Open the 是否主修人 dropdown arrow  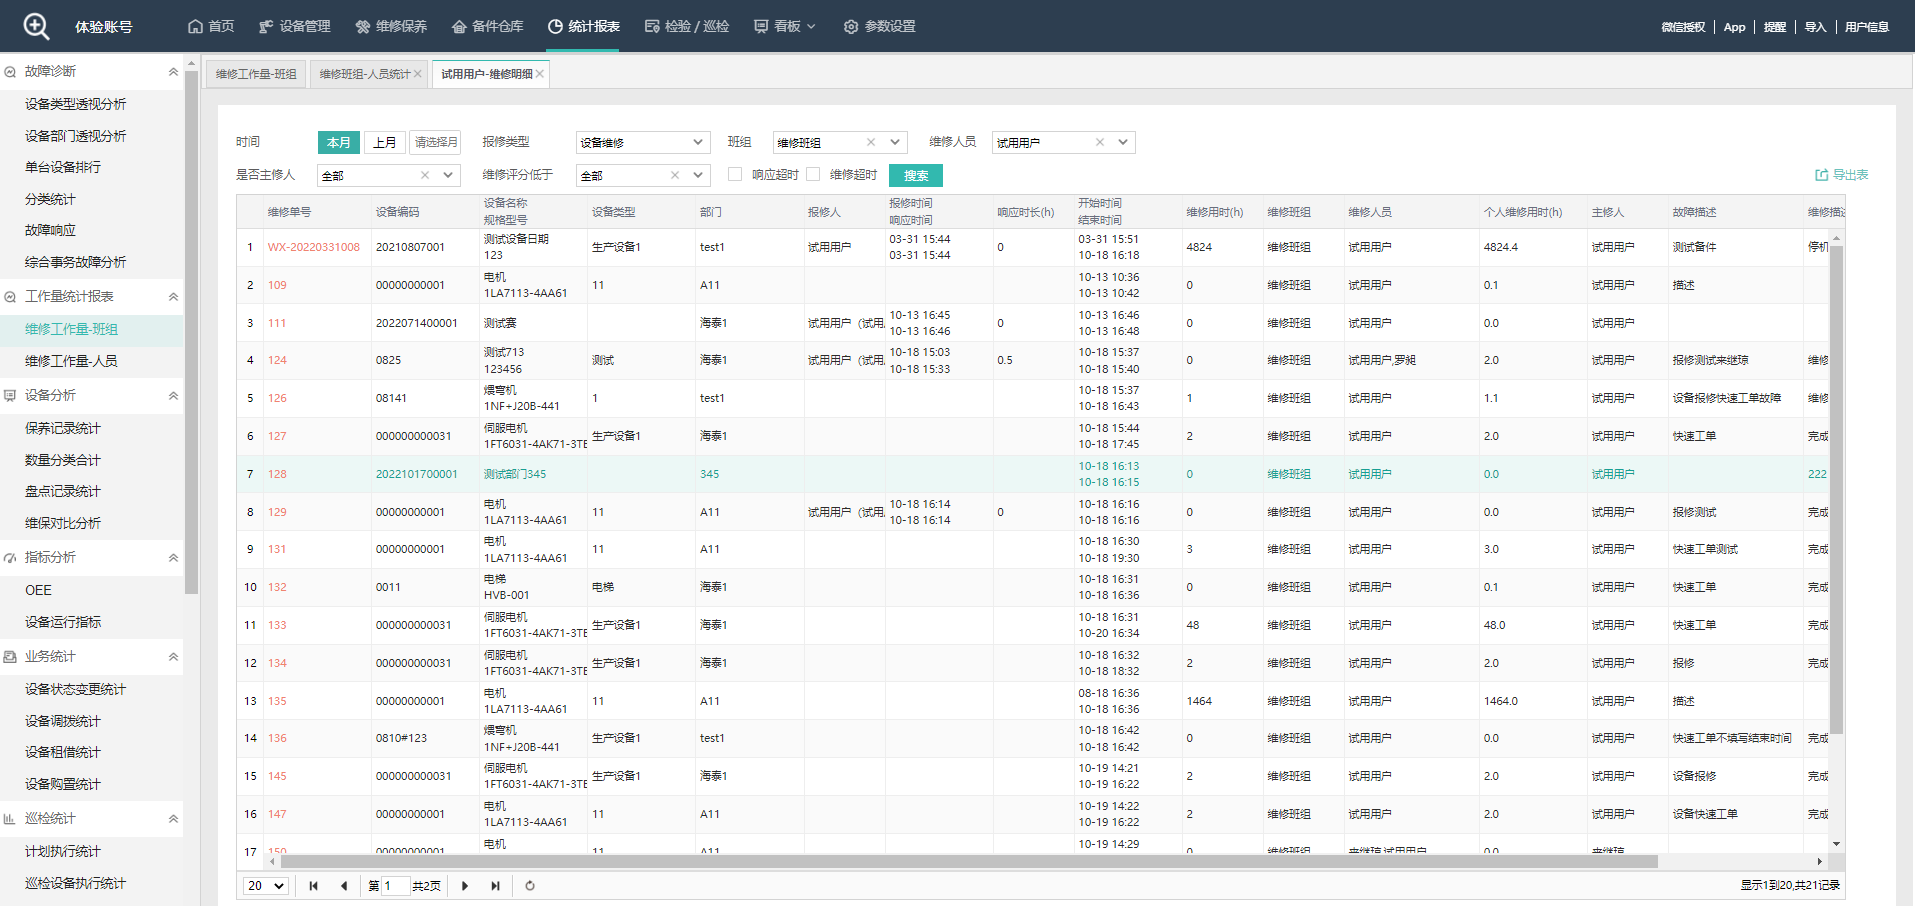[x=448, y=175]
